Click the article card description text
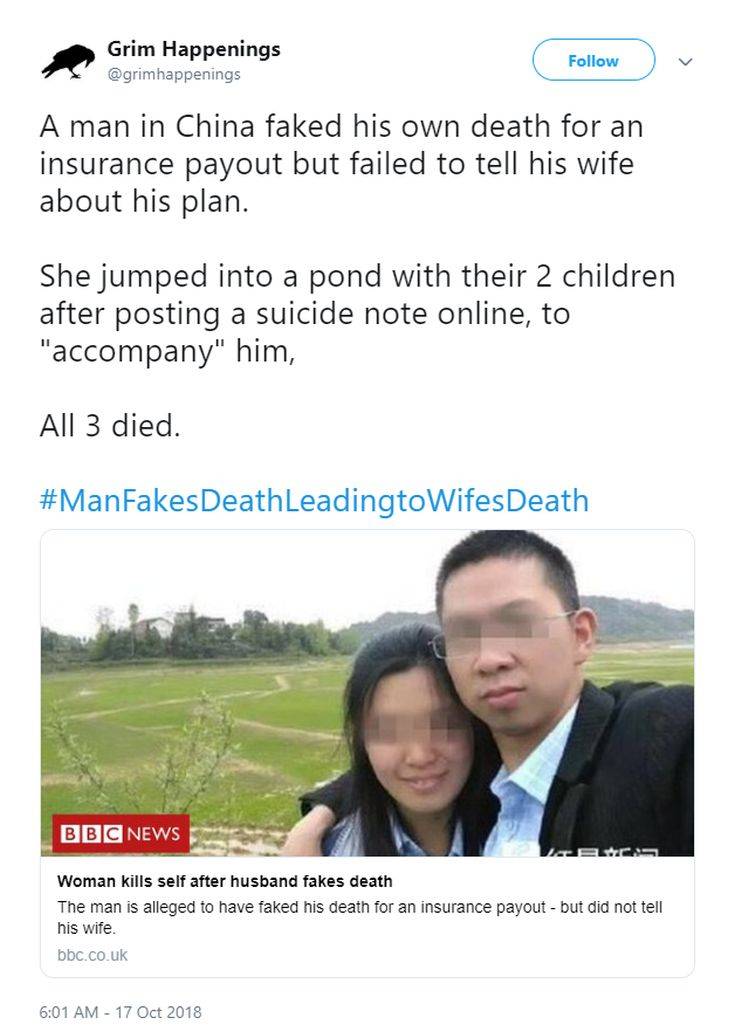The image size is (735, 1032). [x=359, y=917]
